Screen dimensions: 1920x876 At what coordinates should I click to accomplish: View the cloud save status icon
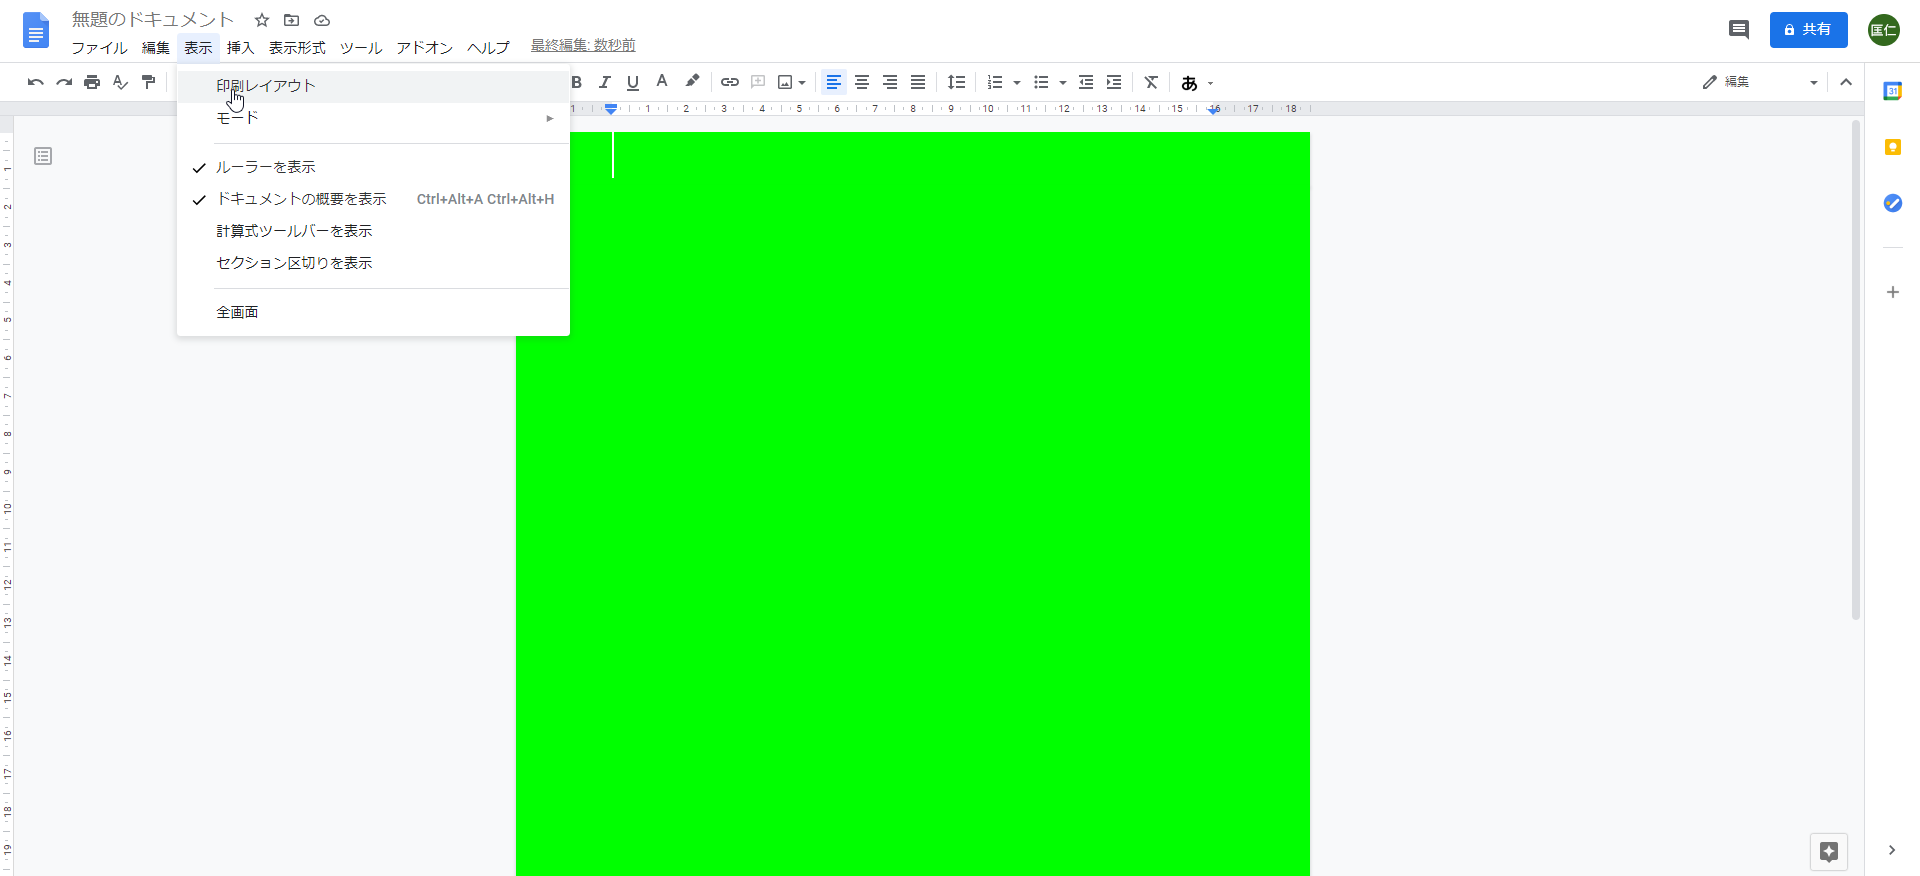pos(322,20)
